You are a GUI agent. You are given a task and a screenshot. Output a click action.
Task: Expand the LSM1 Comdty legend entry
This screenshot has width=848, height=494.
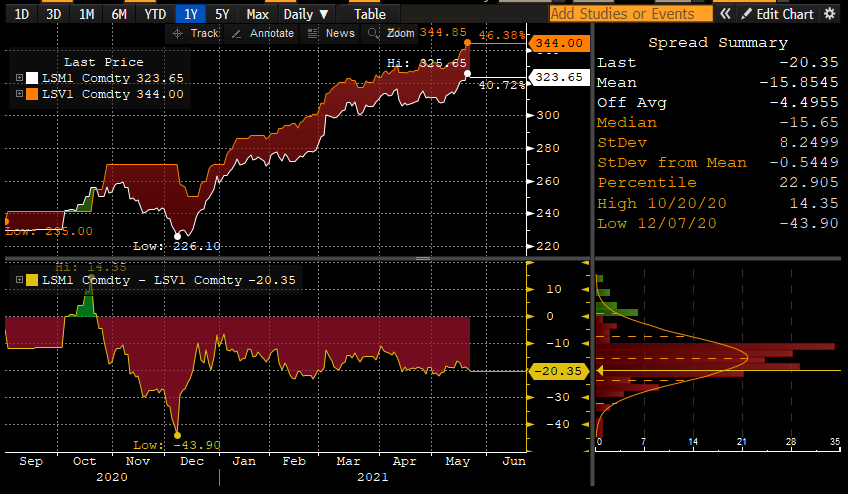[x=19, y=78]
